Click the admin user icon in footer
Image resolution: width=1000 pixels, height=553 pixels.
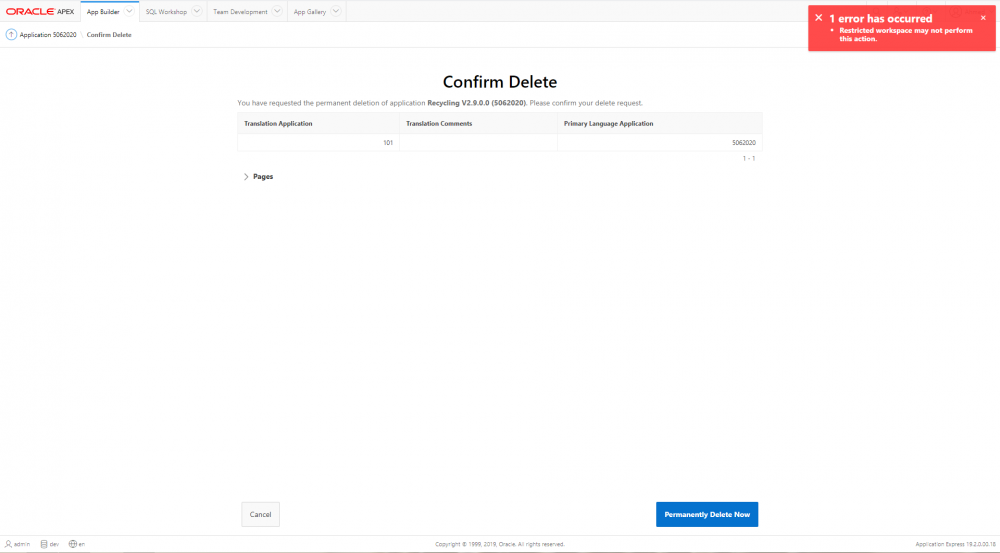point(8,544)
